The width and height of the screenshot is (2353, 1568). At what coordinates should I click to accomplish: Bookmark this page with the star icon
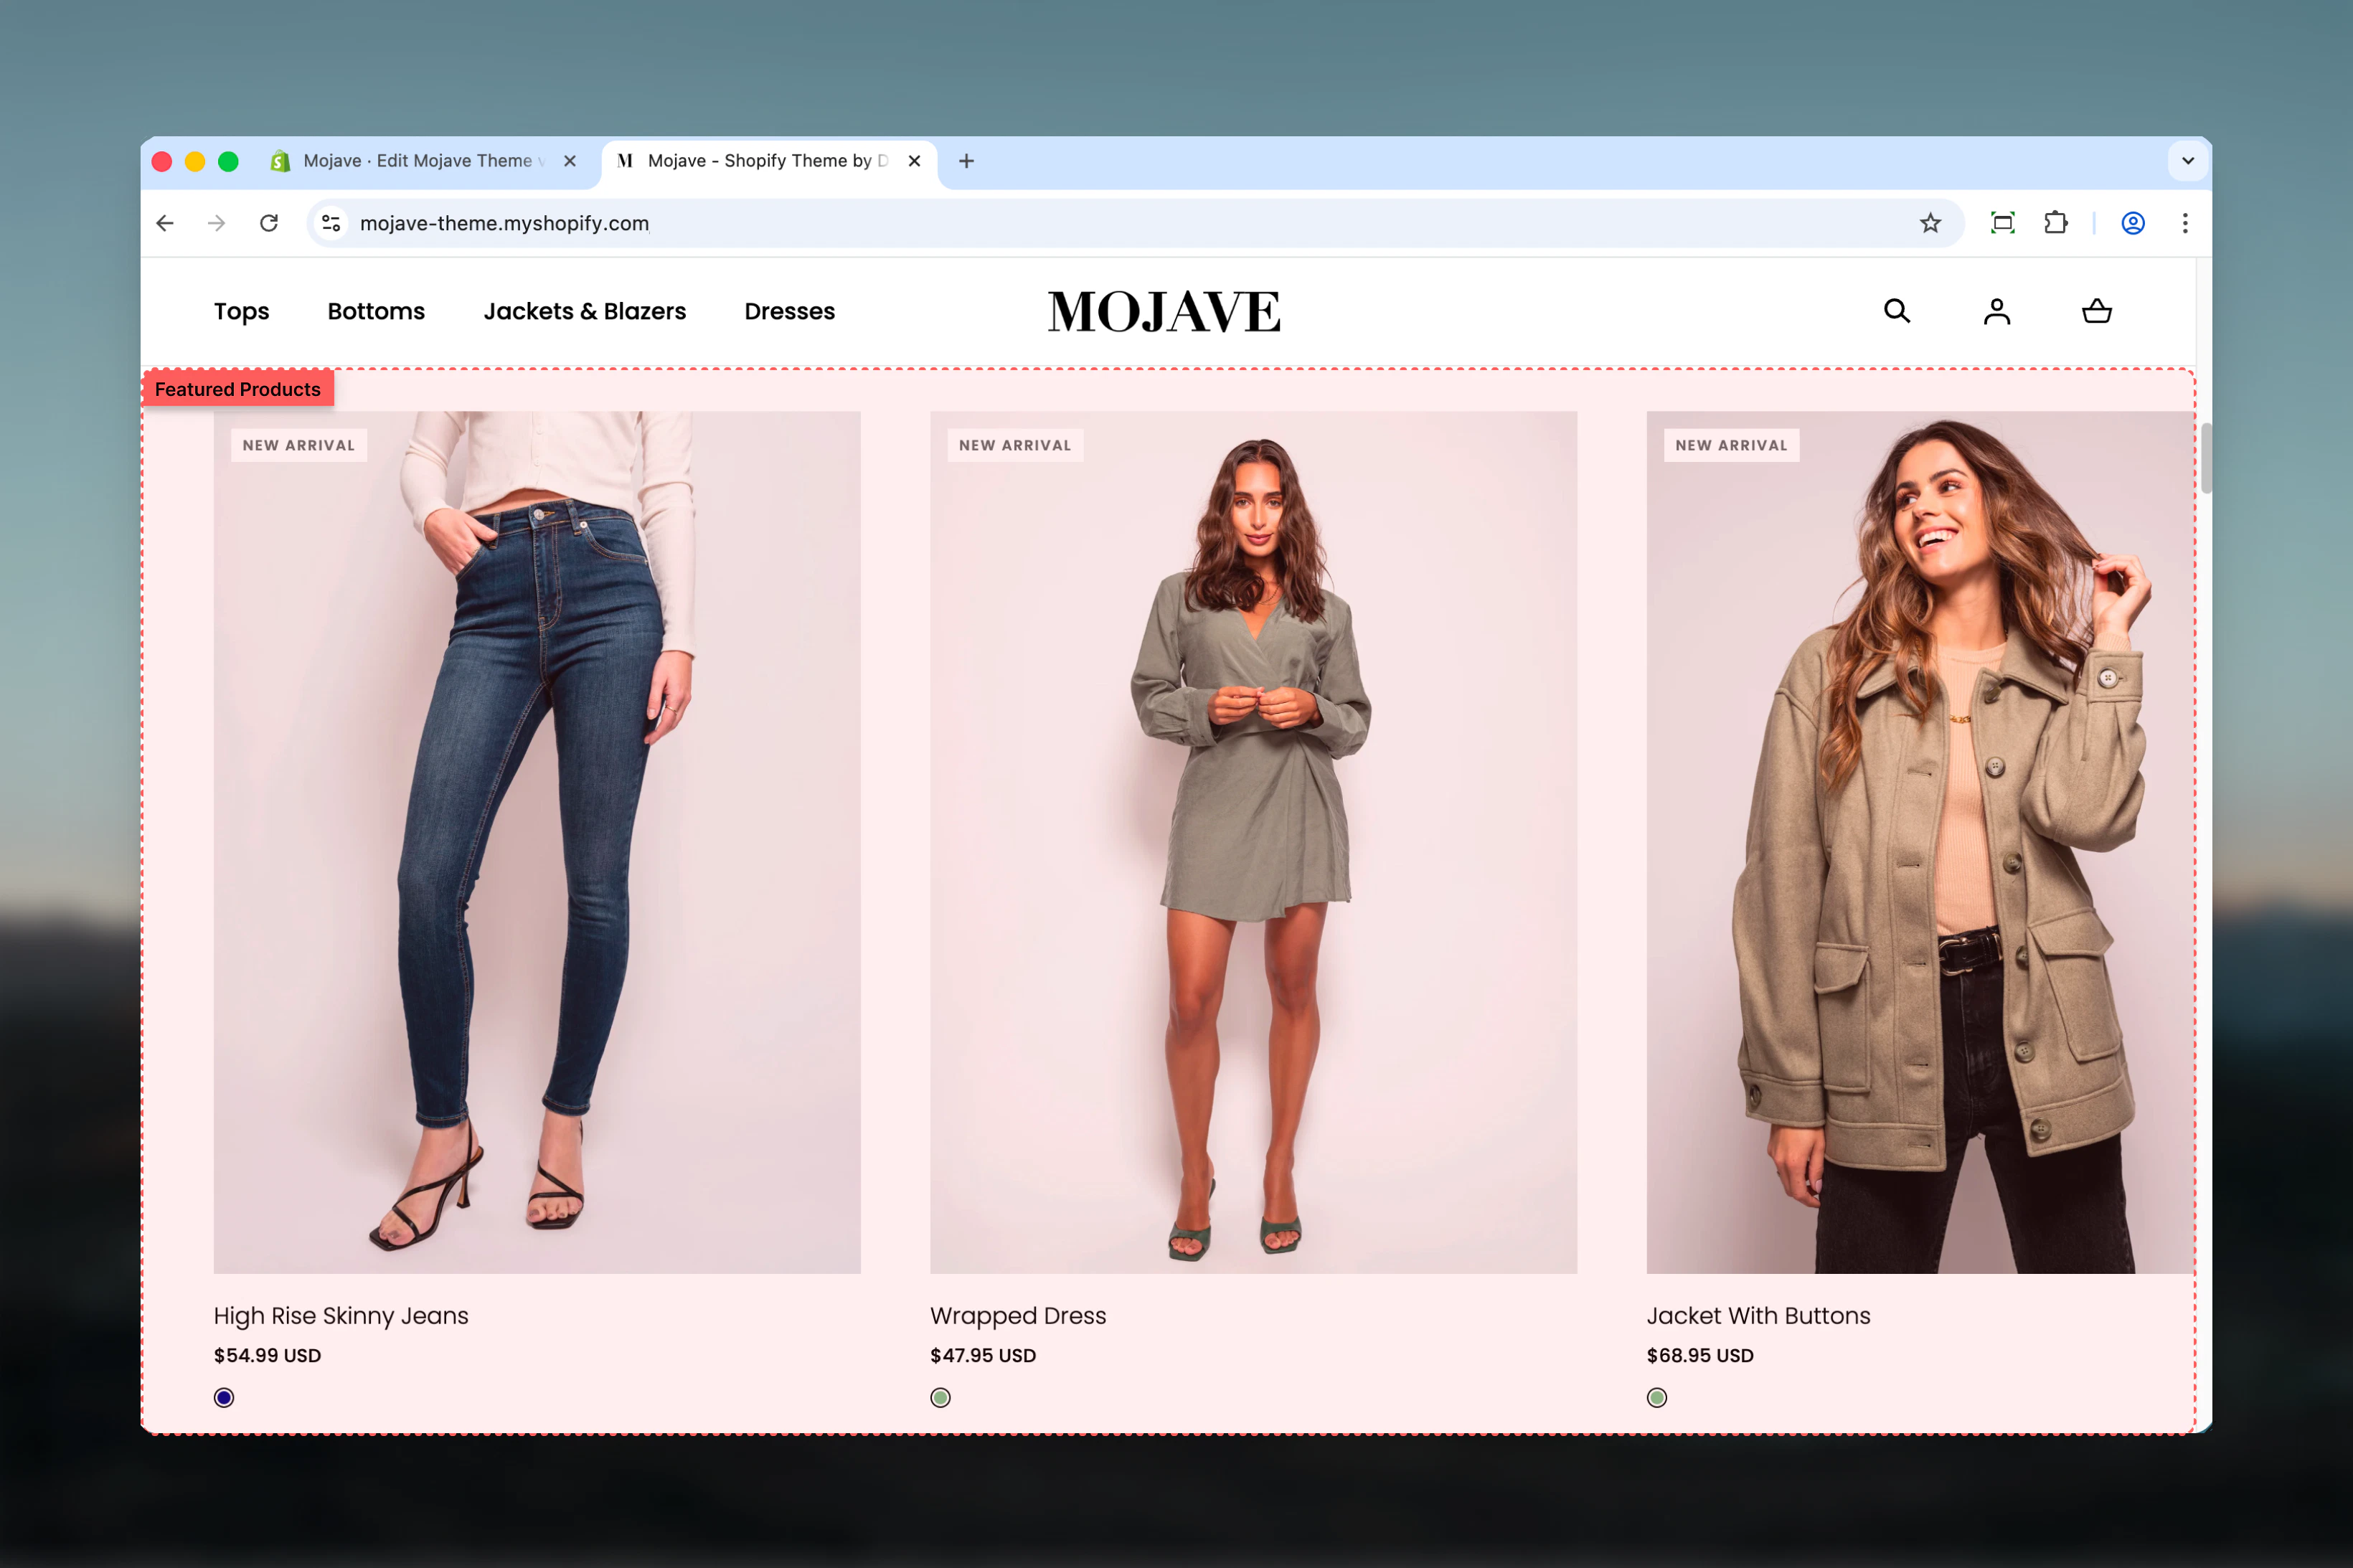[x=1930, y=223]
